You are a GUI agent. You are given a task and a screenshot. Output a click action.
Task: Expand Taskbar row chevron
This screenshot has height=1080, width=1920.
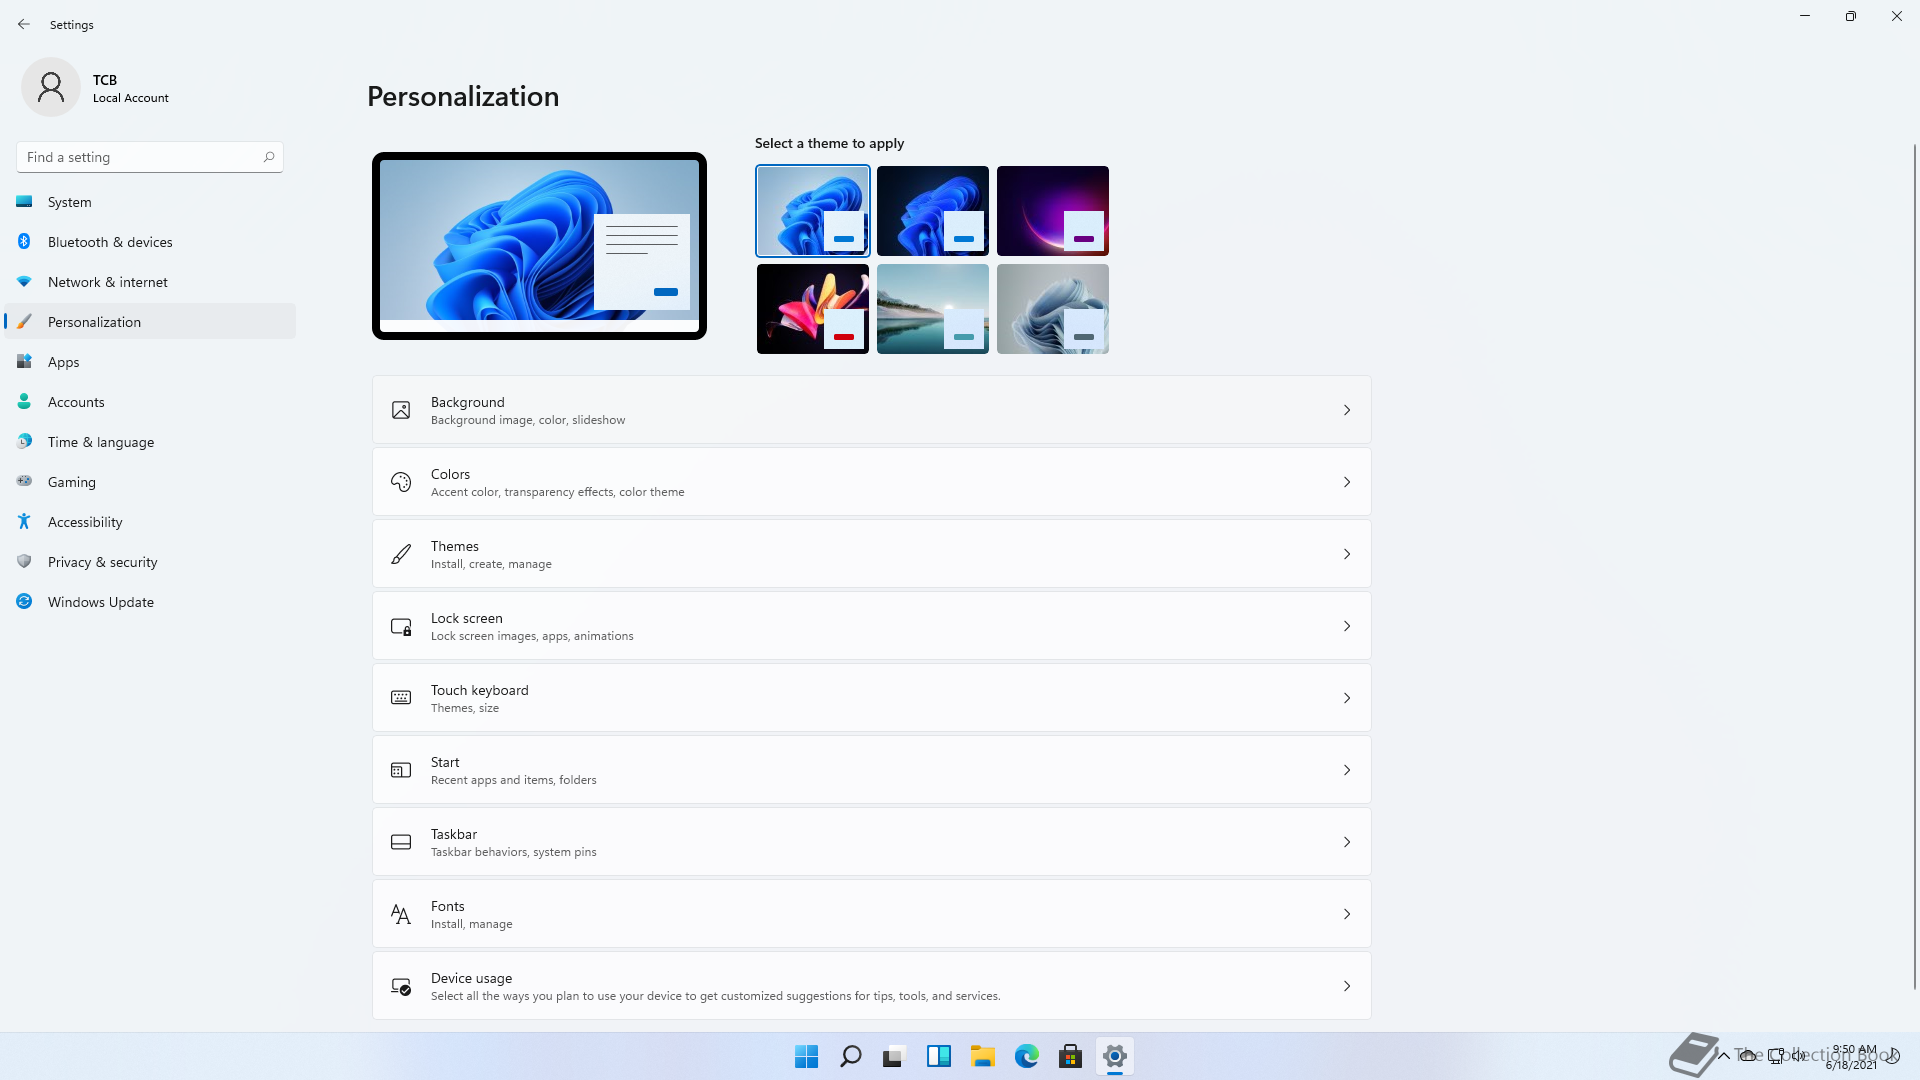(1347, 842)
